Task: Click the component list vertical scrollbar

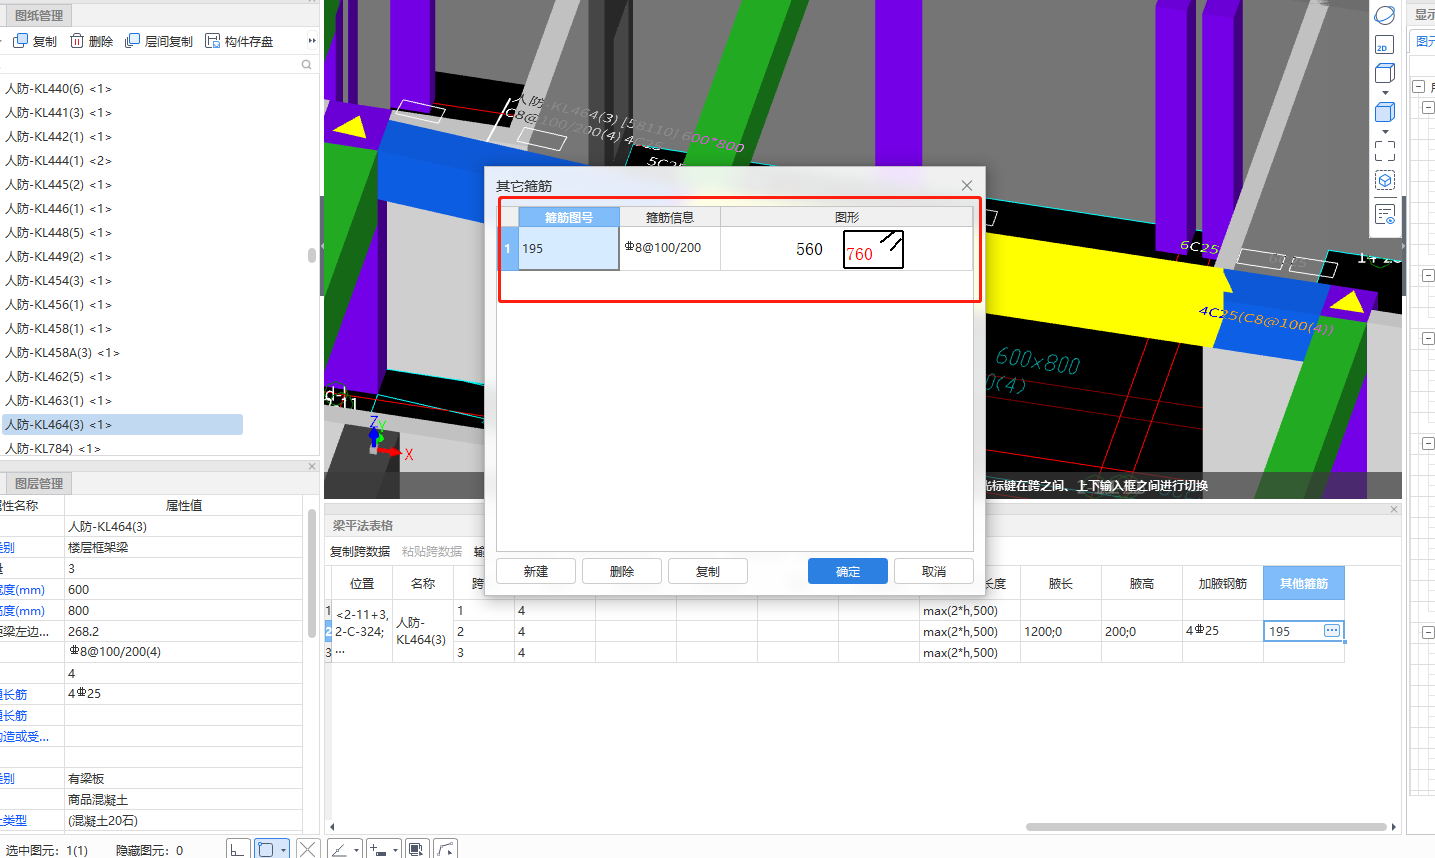Action: [312, 255]
